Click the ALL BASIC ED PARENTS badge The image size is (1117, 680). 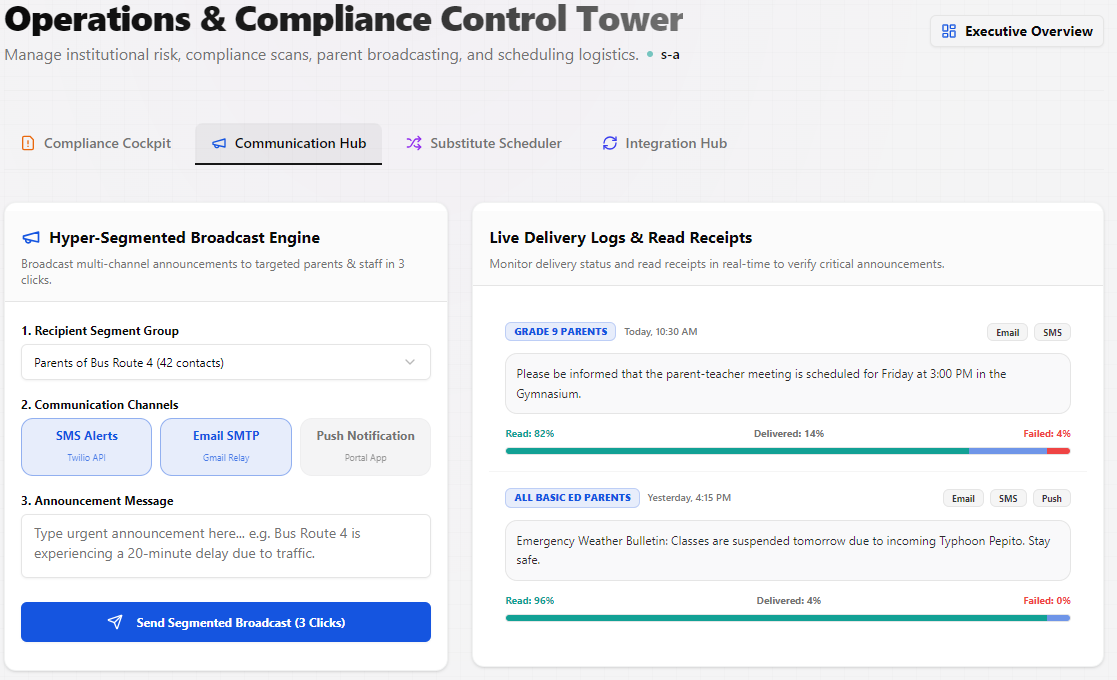pos(573,498)
